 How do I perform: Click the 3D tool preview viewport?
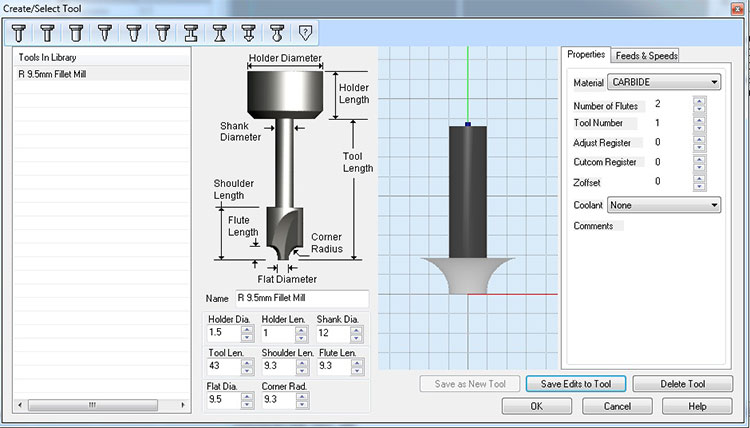coord(468,208)
